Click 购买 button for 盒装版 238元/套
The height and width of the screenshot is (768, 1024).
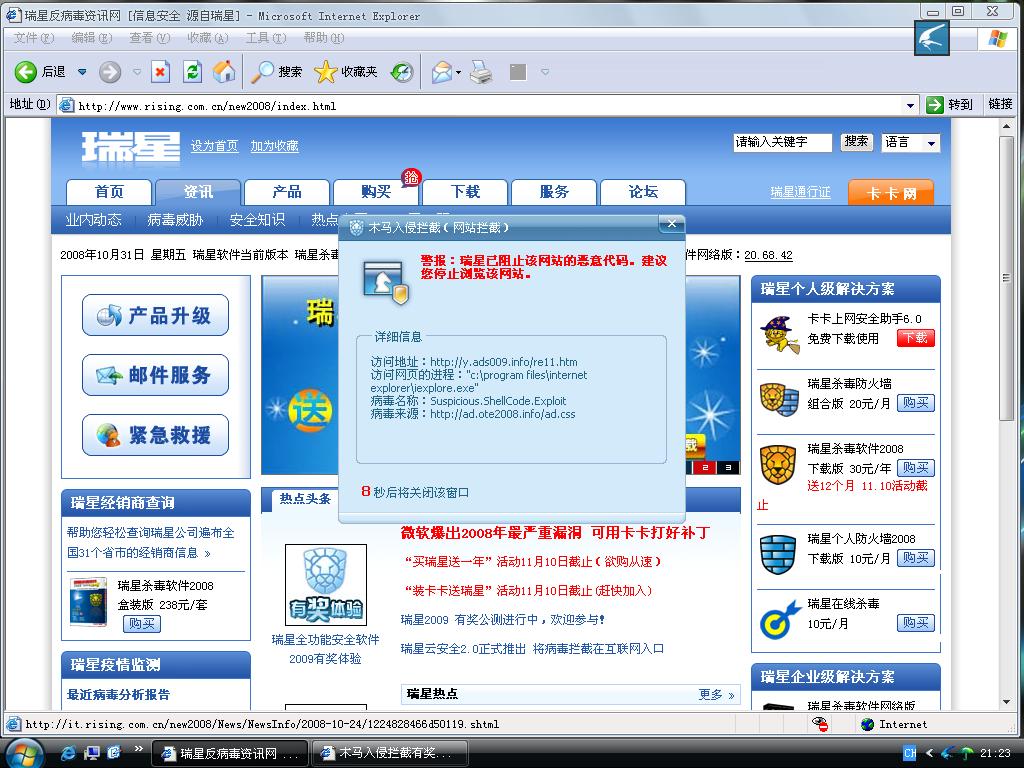[142, 624]
